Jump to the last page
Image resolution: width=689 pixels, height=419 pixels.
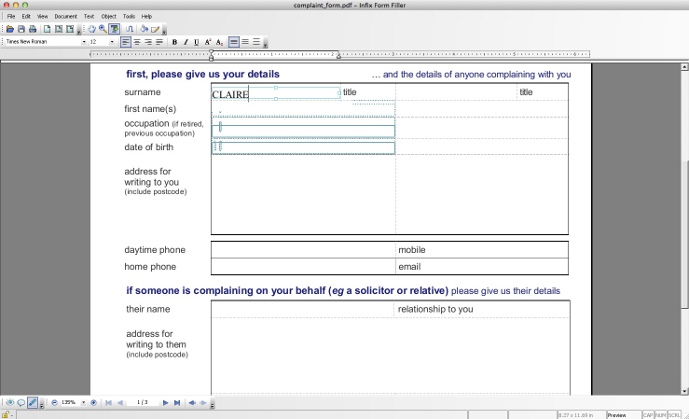click(x=177, y=402)
